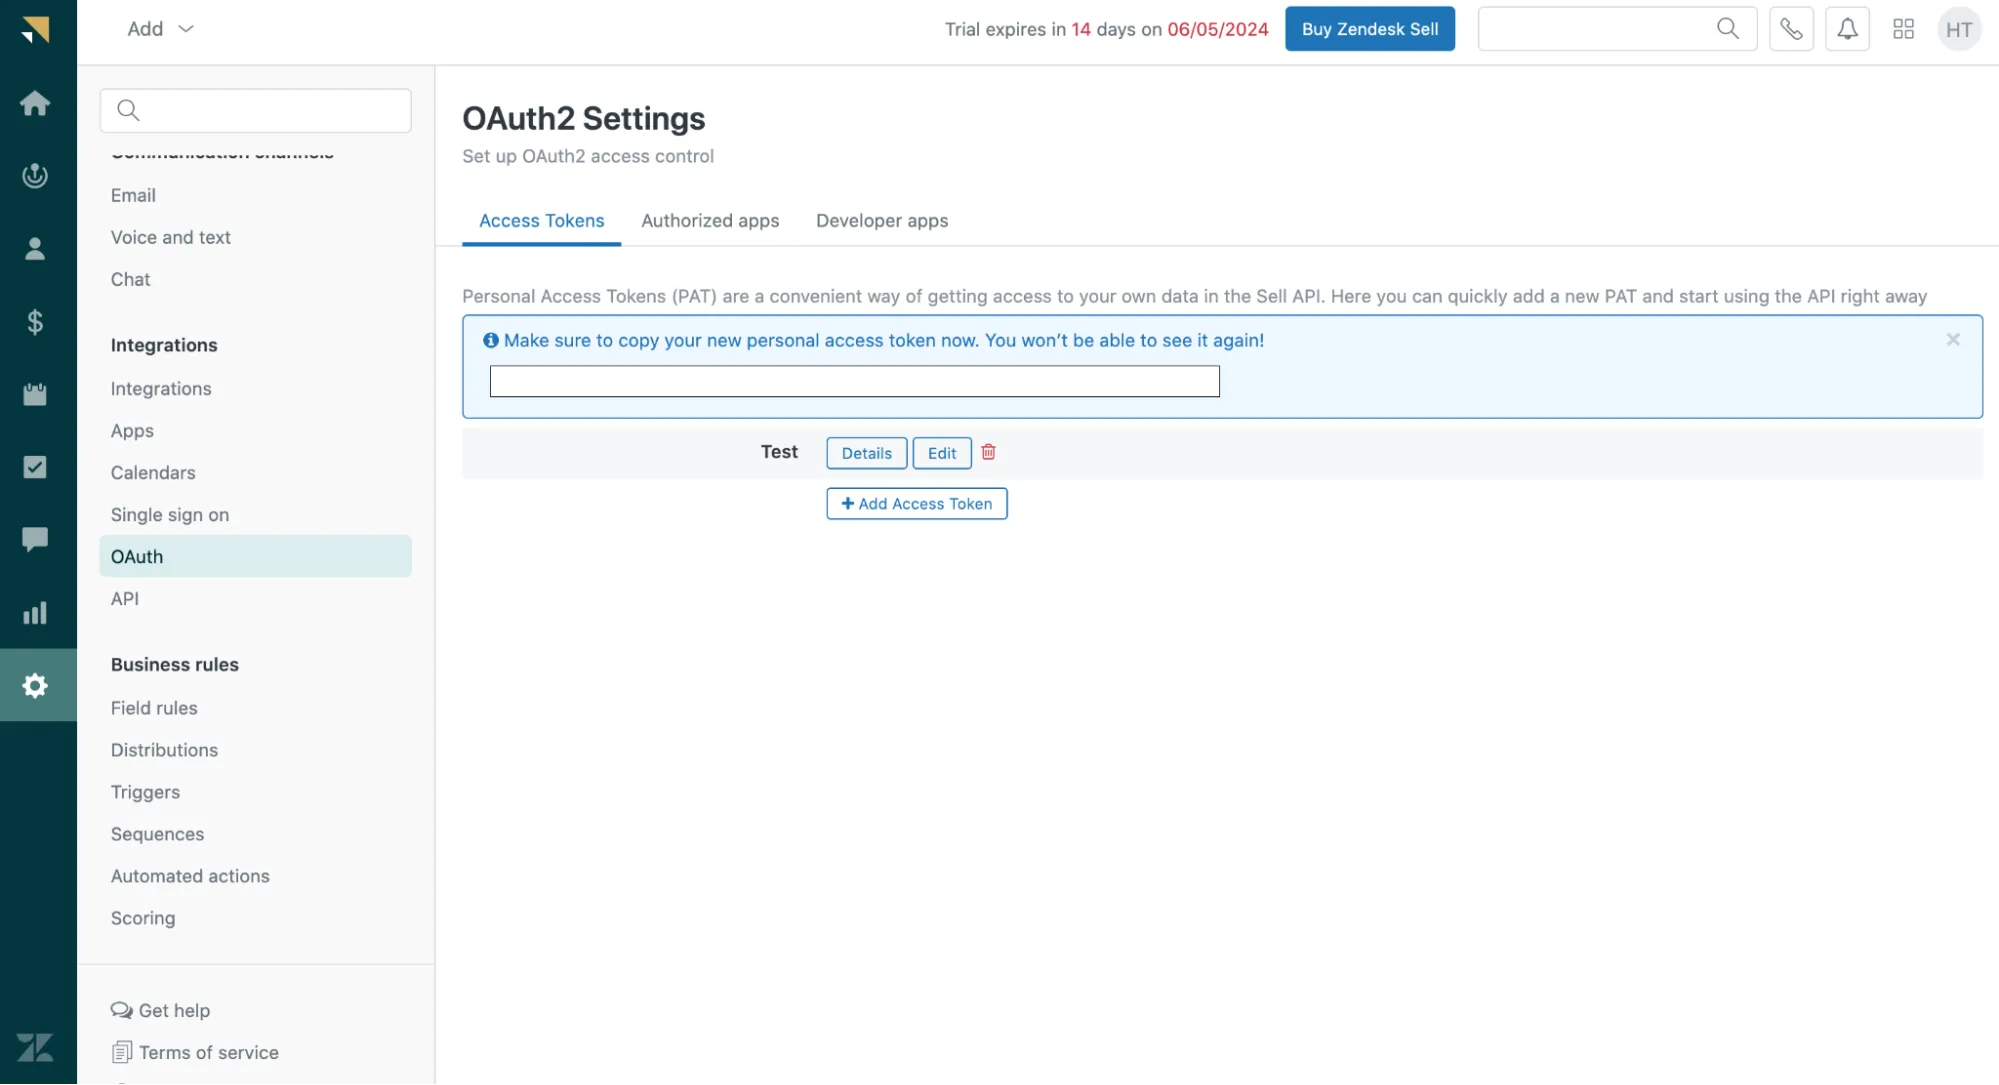Screen dimensions: 1999x1085
Task: Open the Deals dollar icon in sidebar
Action: 35,322
